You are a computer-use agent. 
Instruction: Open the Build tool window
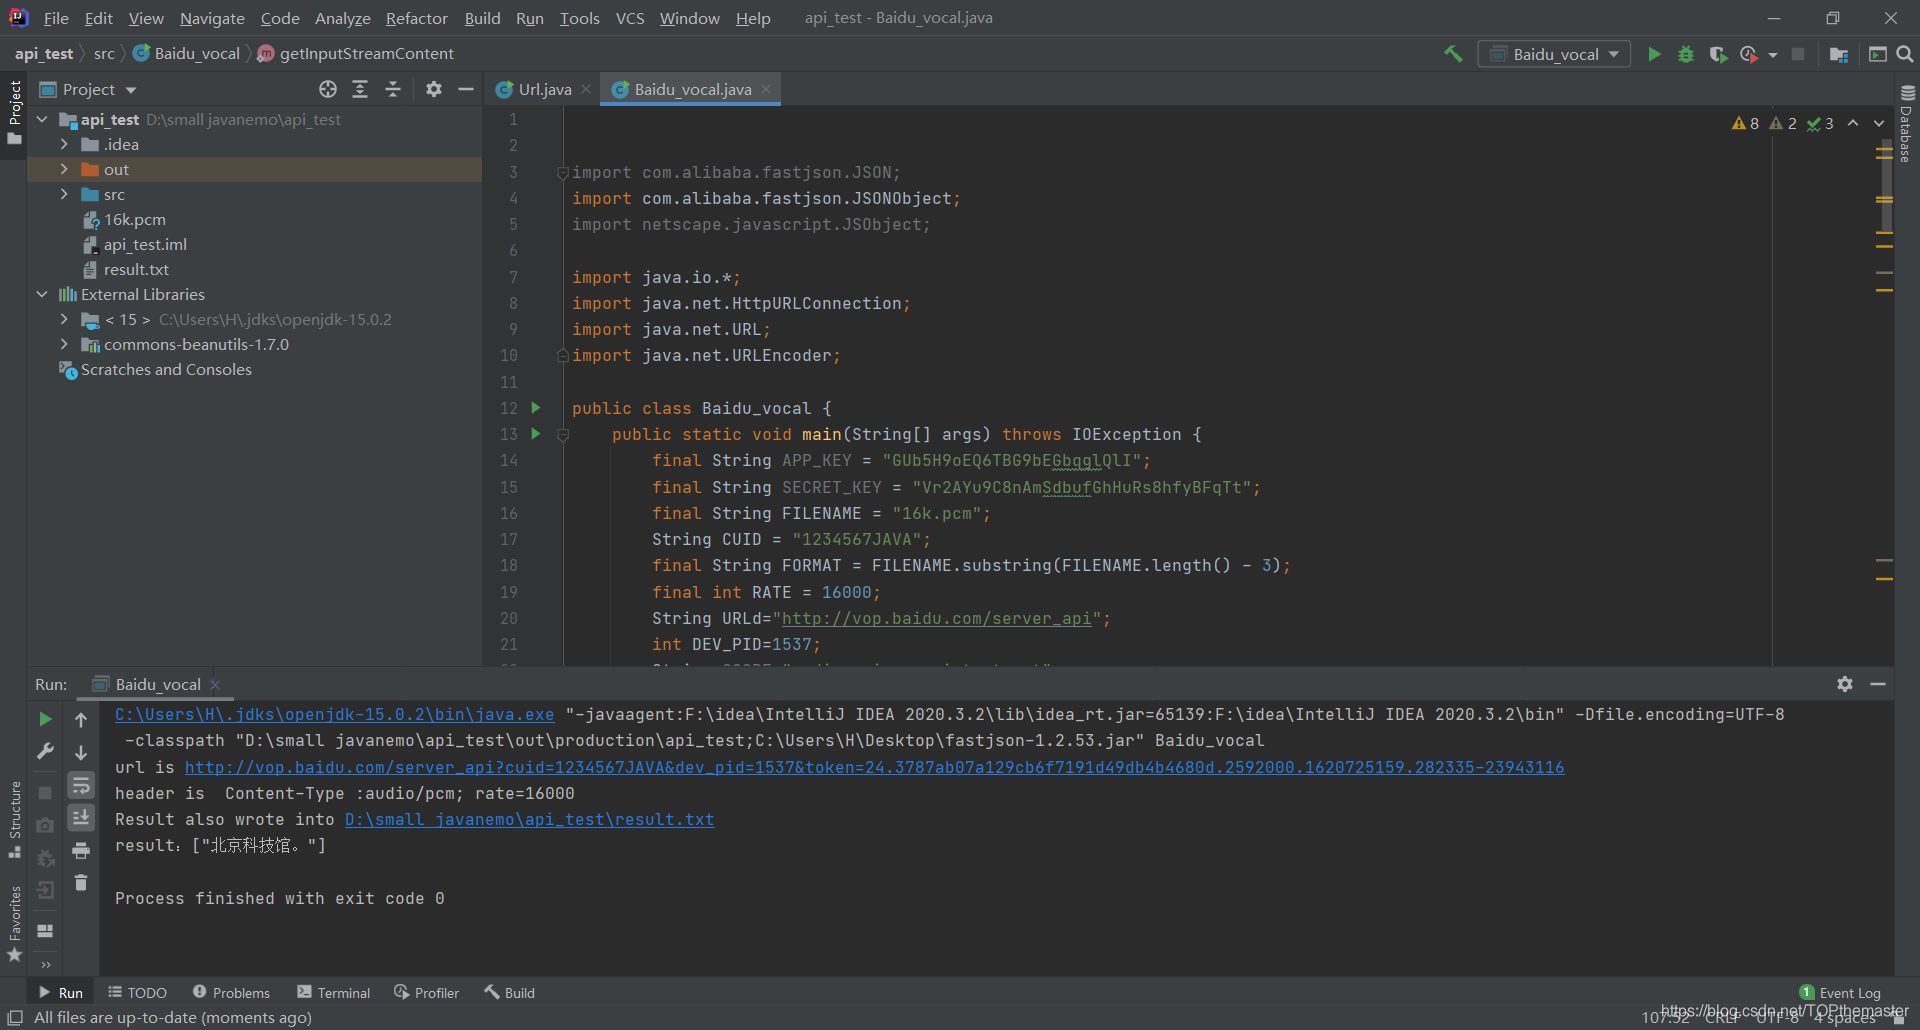510,992
